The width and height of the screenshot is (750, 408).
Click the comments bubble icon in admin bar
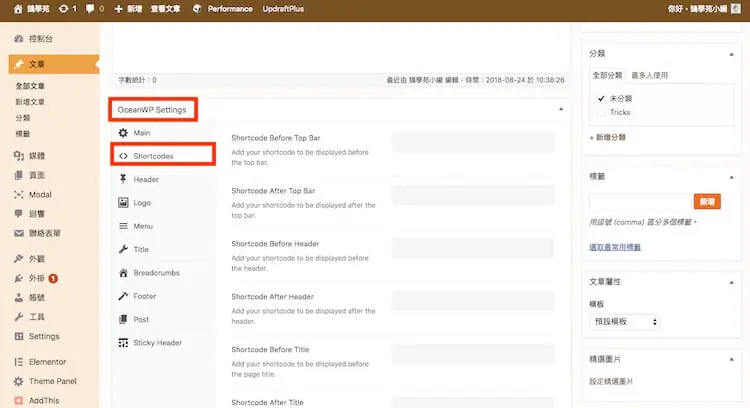(x=89, y=9)
